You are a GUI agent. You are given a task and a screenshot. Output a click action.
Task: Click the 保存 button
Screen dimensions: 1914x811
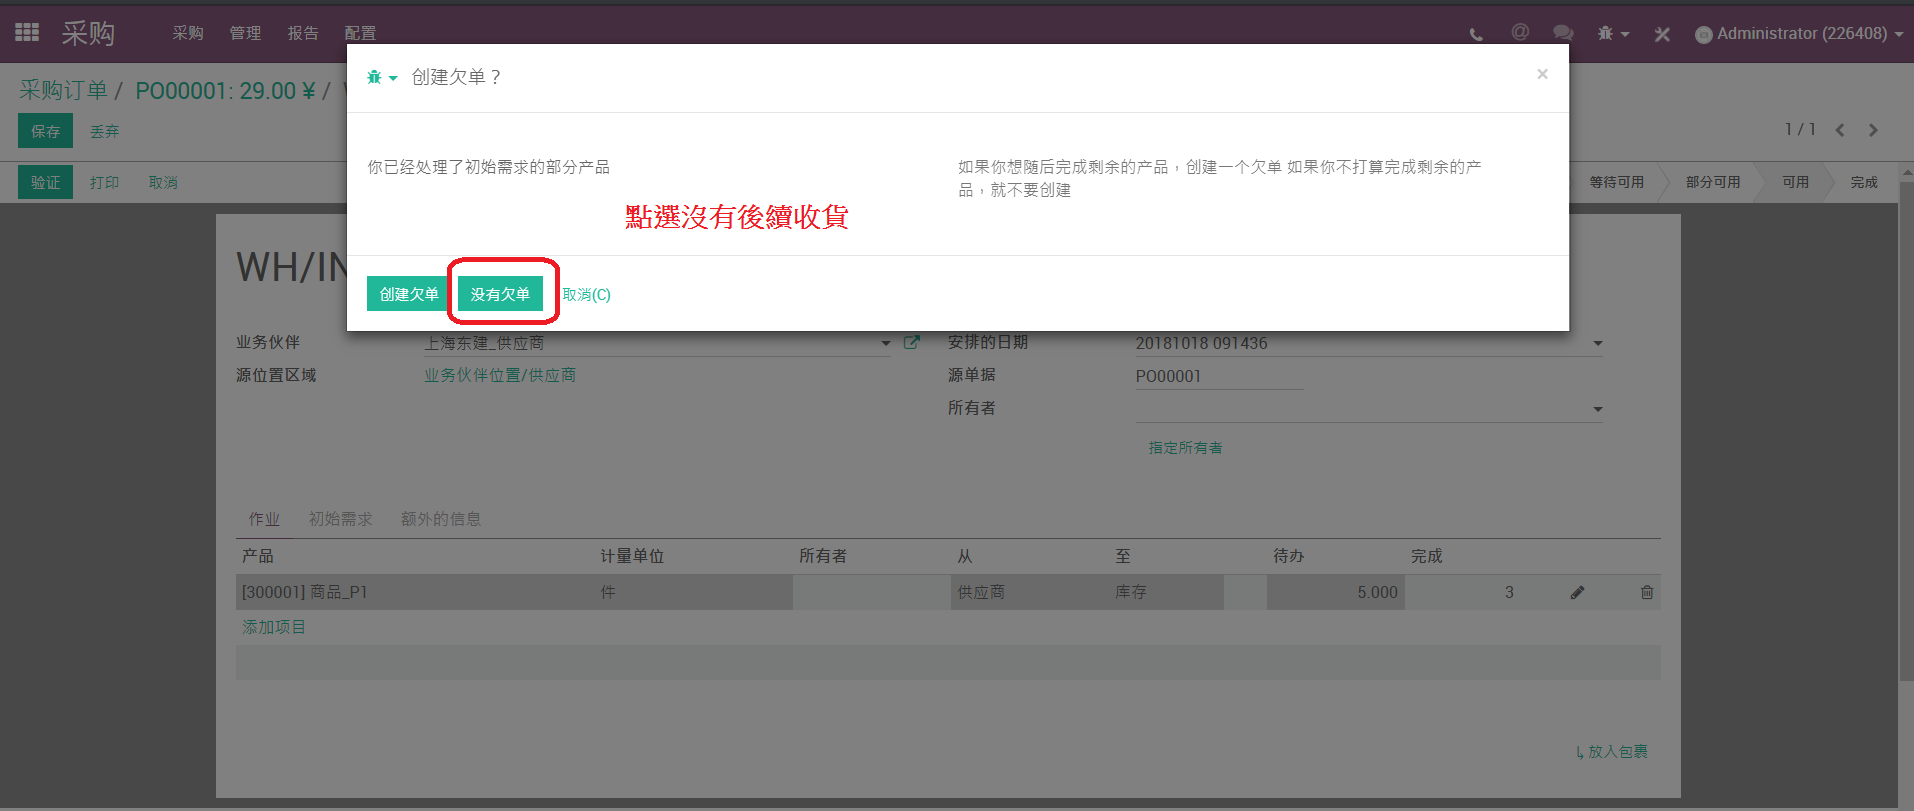pos(45,131)
